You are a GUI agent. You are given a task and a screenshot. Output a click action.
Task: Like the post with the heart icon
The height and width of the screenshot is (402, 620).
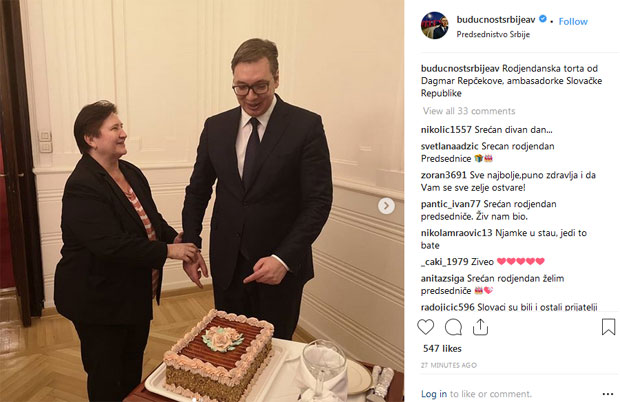pyautogui.click(x=425, y=327)
